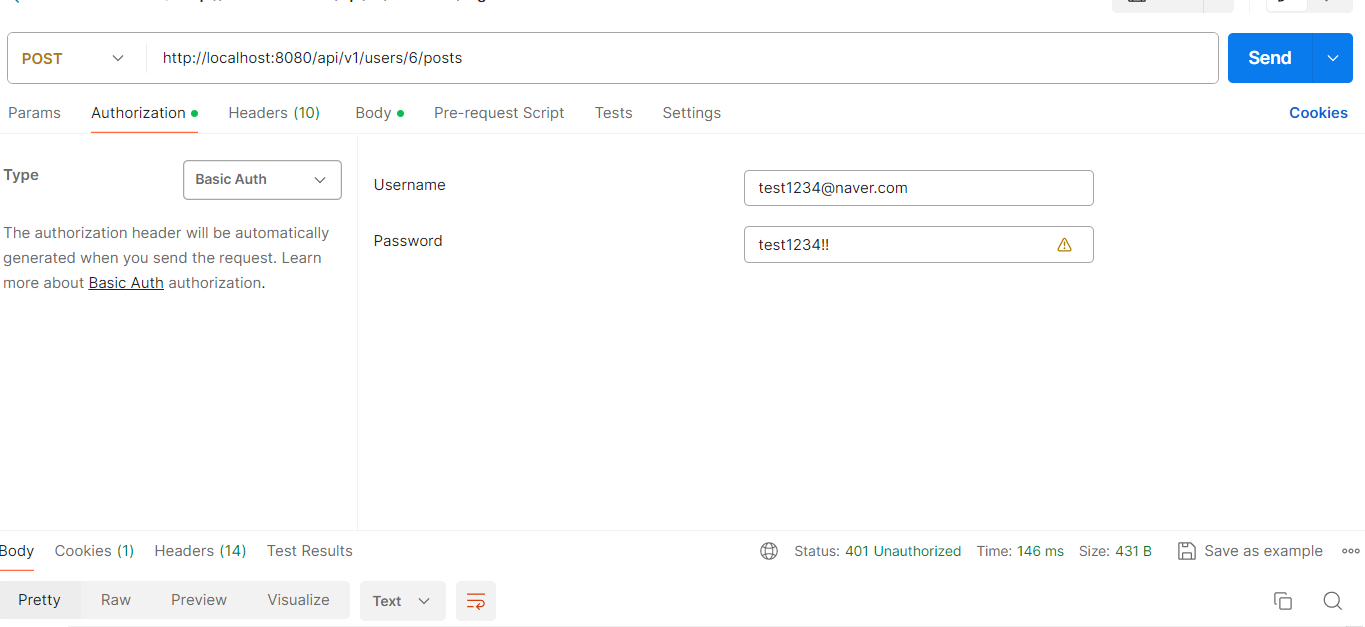Select the Authorization tab

click(x=144, y=113)
